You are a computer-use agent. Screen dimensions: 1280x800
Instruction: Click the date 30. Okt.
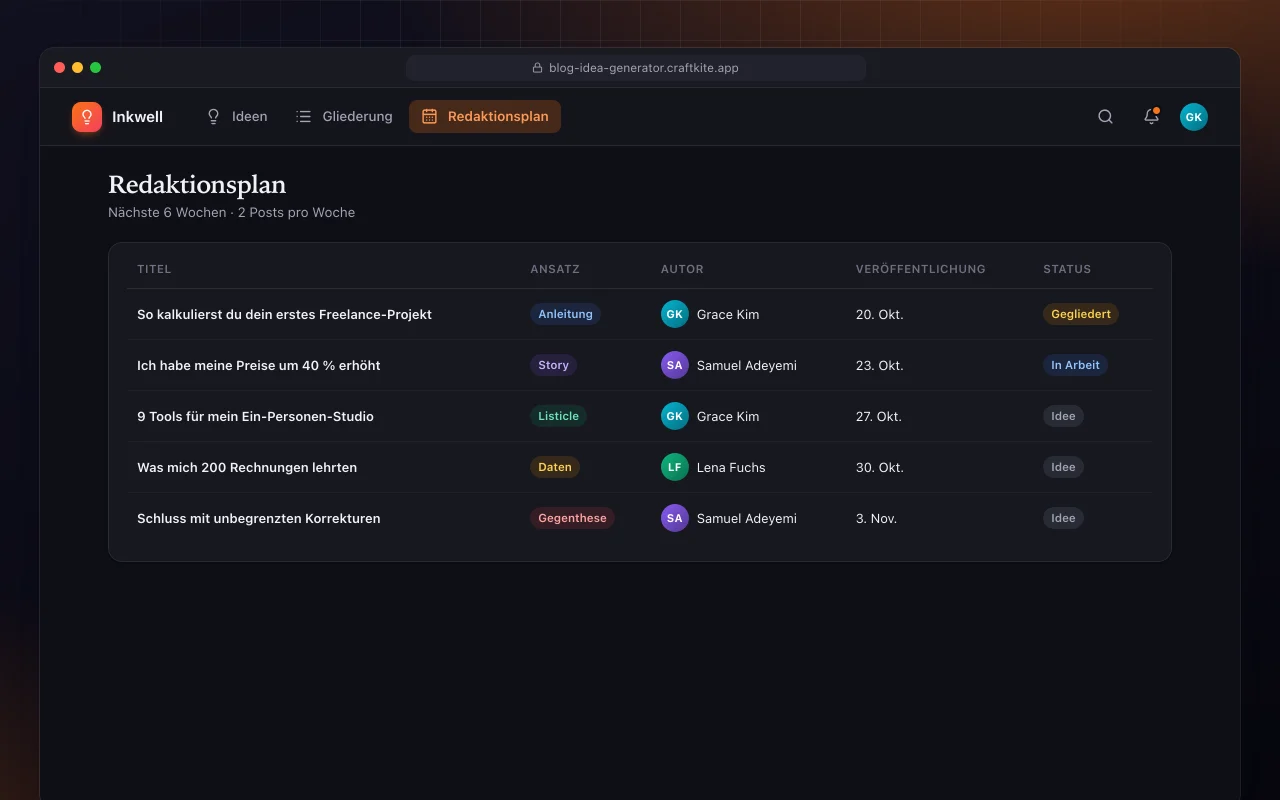(879, 467)
